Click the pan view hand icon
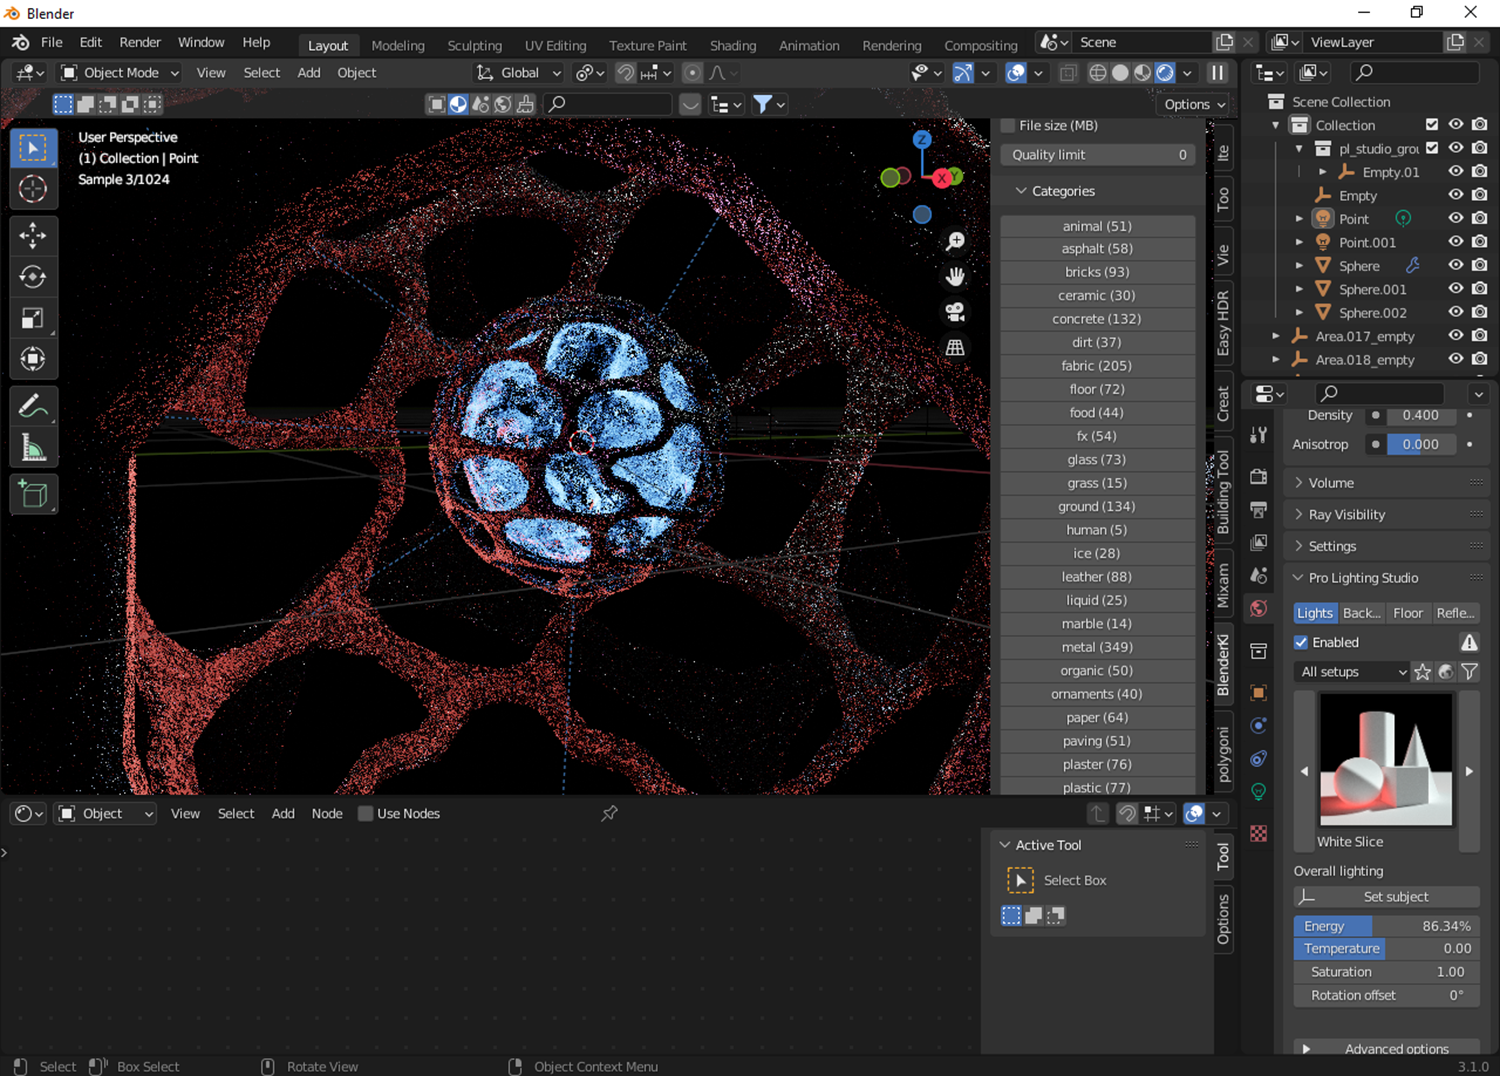This screenshot has height=1076, width=1500. [955, 276]
